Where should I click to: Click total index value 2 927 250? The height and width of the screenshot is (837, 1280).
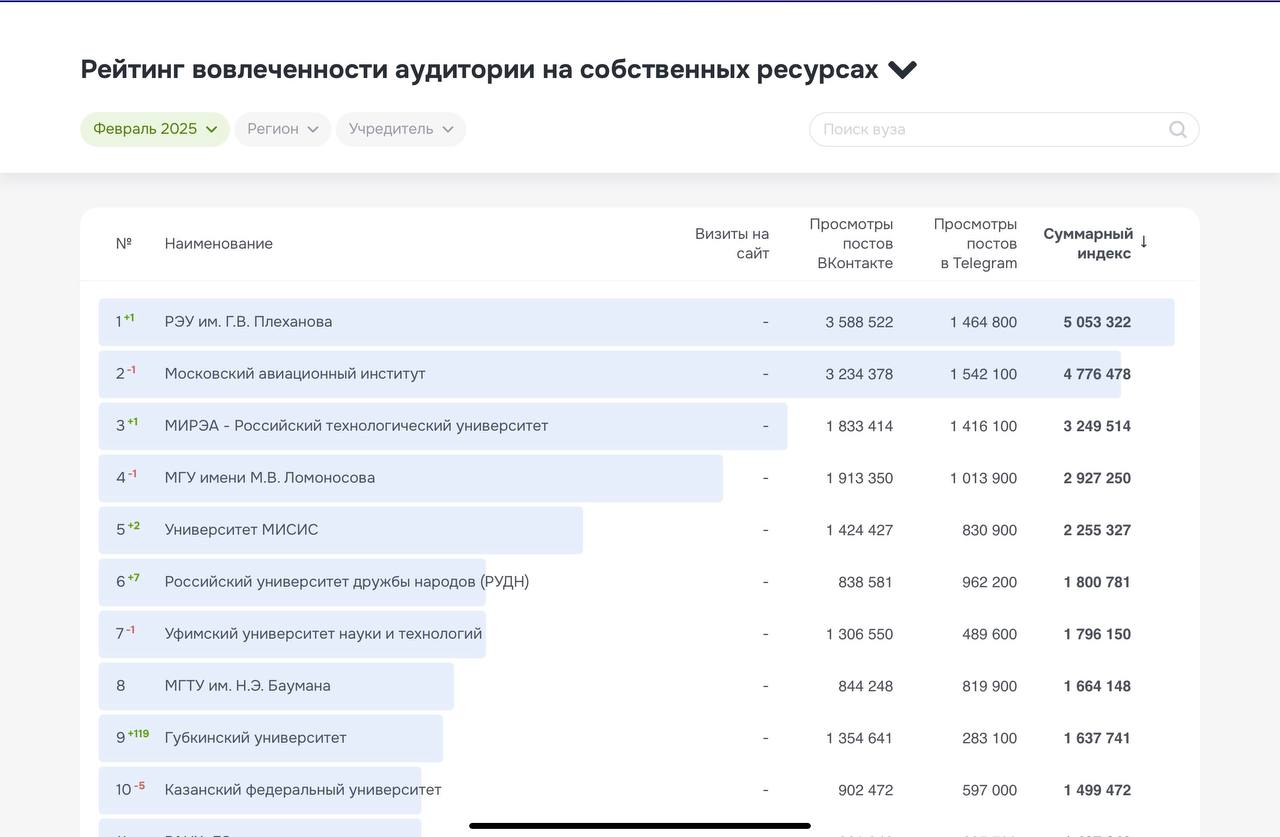pyautogui.click(x=1097, y=478)
